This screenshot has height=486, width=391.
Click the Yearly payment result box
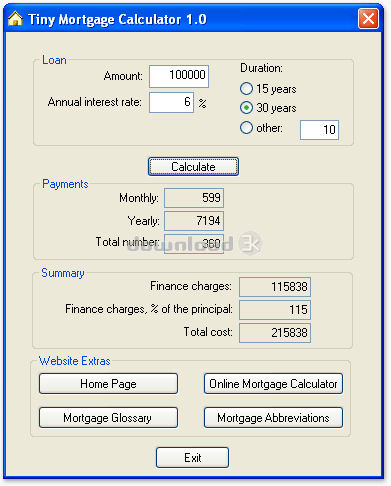194,221
